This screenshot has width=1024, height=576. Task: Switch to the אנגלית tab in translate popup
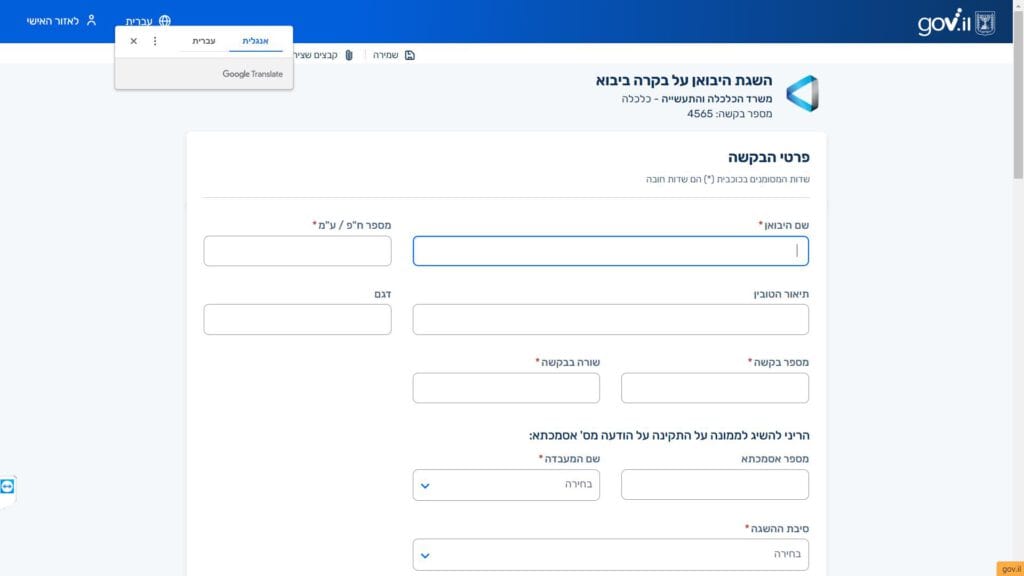pyautogui.click(x=255, y=41)
